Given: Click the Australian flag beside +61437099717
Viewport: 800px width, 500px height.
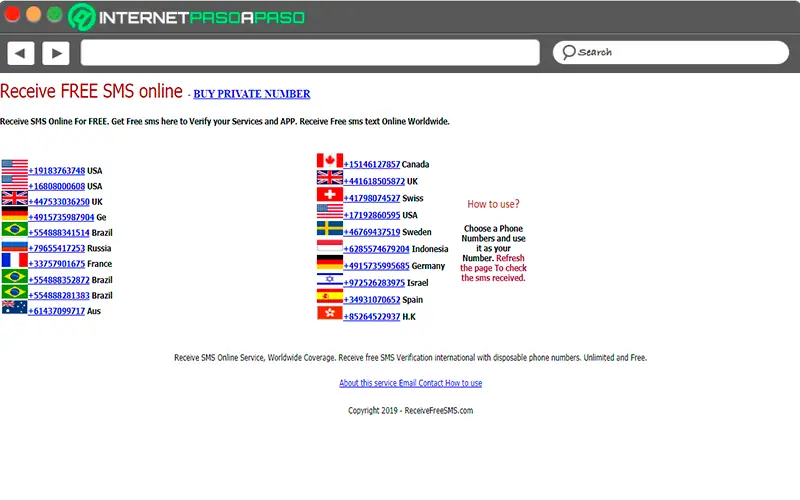Looking at the screenshot, I should [14, 307].
